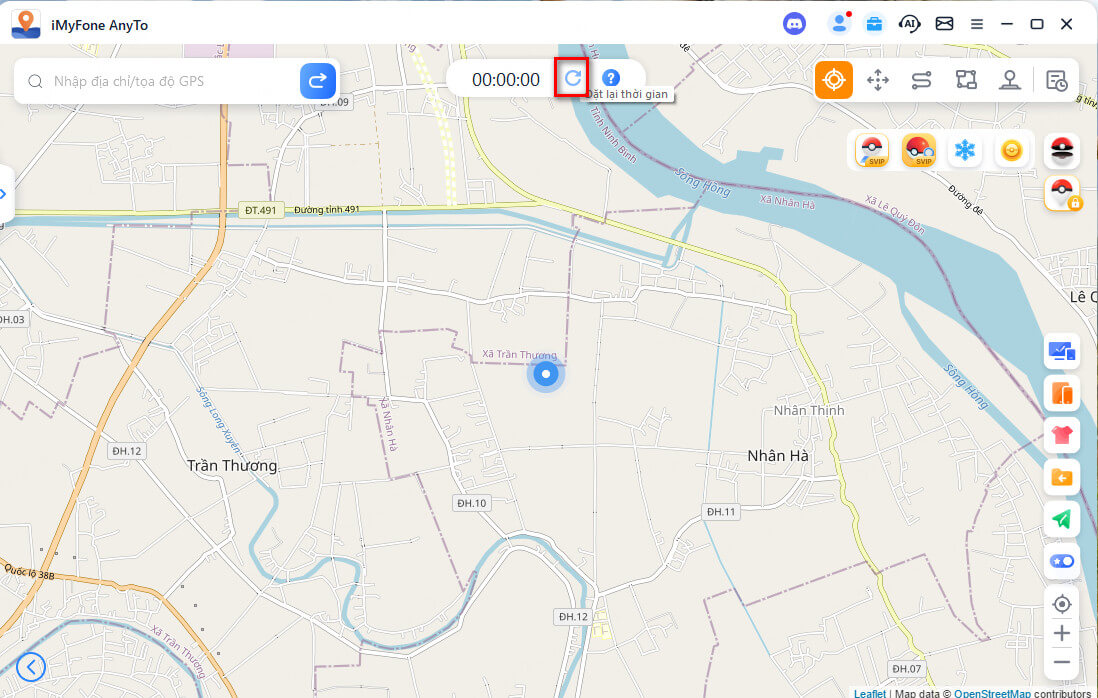This screenshot has height=698, width=1098.
Task: Open the user account profile menu
Action: pos(839,24)
